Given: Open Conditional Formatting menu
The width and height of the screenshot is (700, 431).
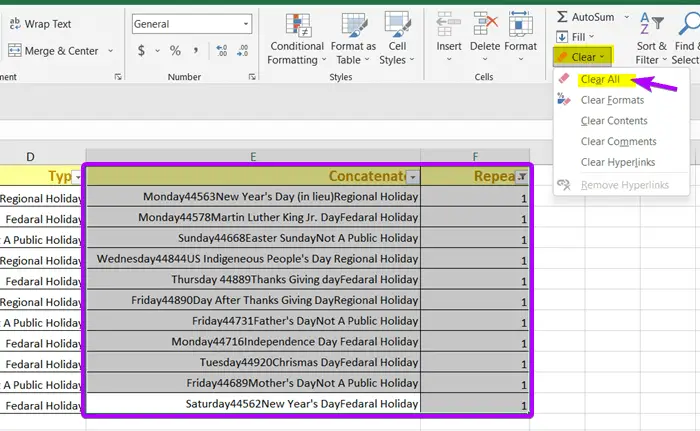Looking at the screenshot, I should click(297, 39).
